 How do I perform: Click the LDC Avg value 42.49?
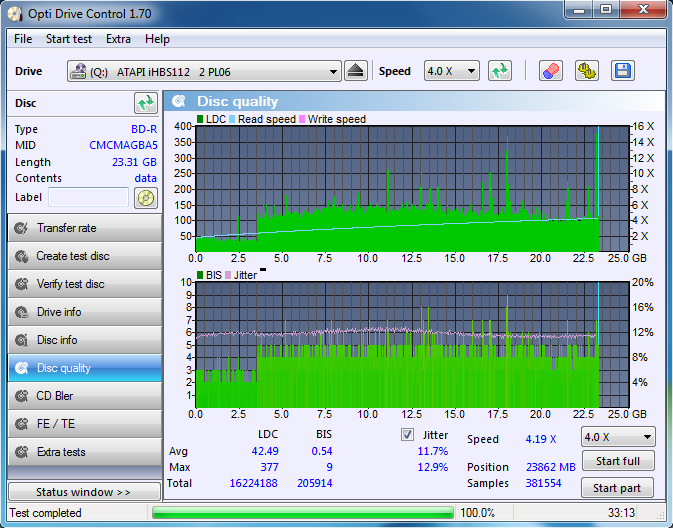pos(265,452)
